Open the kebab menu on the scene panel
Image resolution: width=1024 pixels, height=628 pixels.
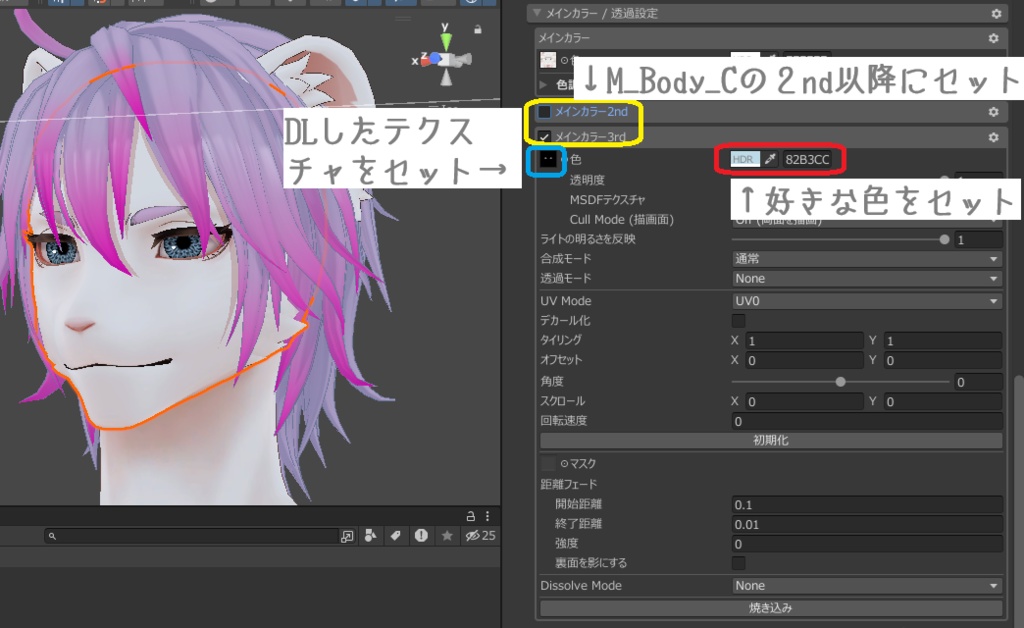pyautogui.click(x=487, y=516)
